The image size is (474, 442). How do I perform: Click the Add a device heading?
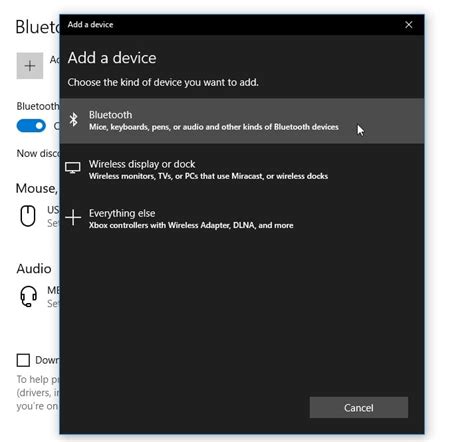(x=112, y=58)
